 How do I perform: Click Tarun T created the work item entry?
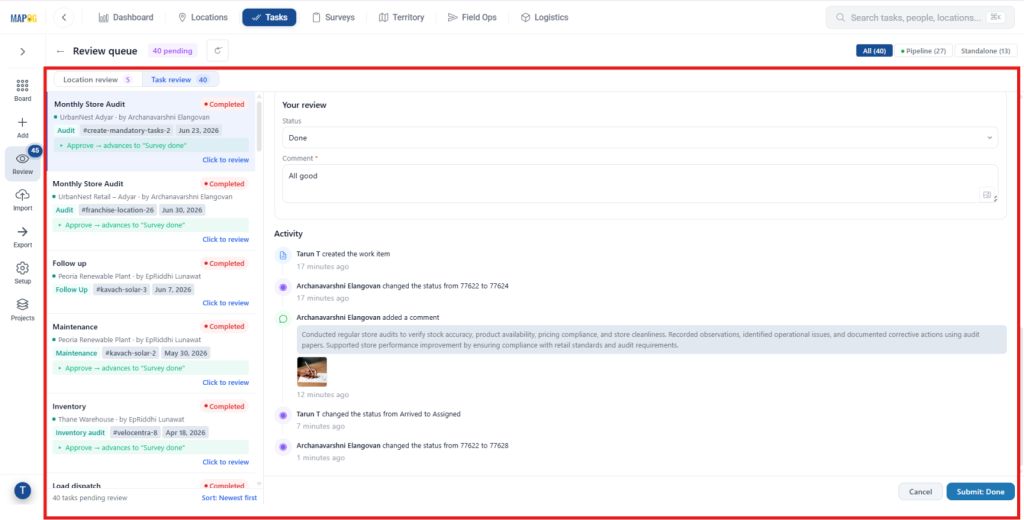[x=343, y=254]
